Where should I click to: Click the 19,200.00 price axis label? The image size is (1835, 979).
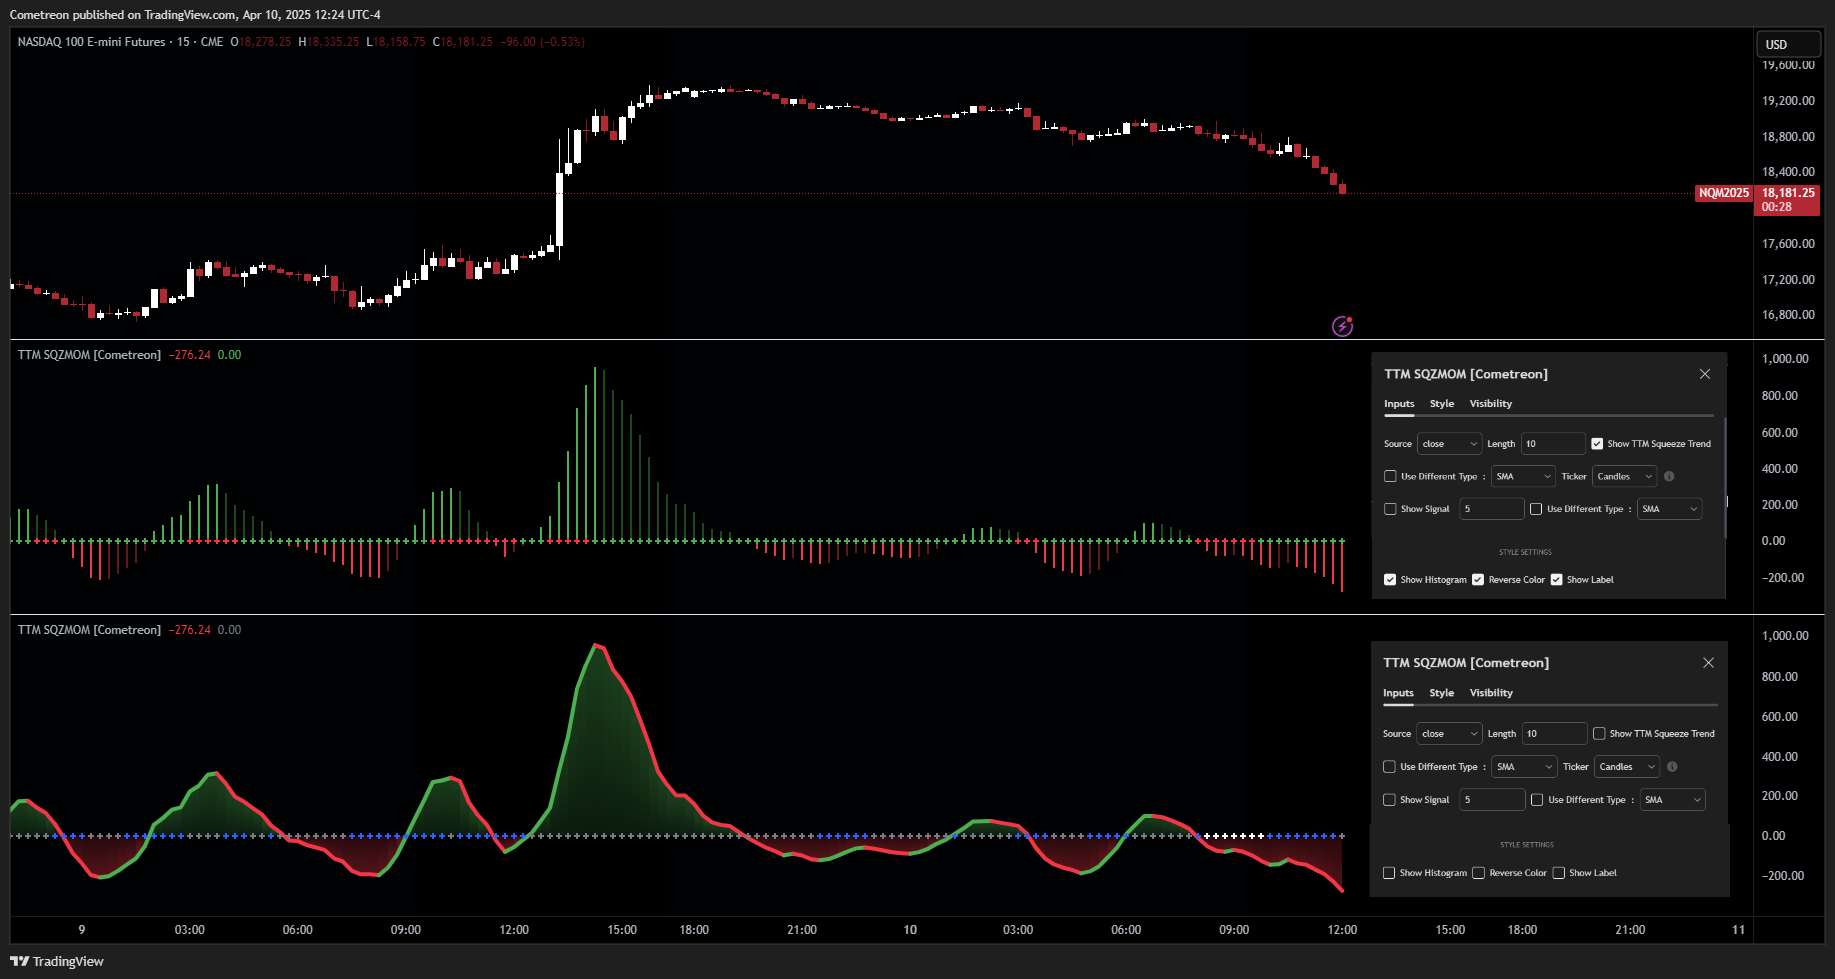coord(1788,101)
